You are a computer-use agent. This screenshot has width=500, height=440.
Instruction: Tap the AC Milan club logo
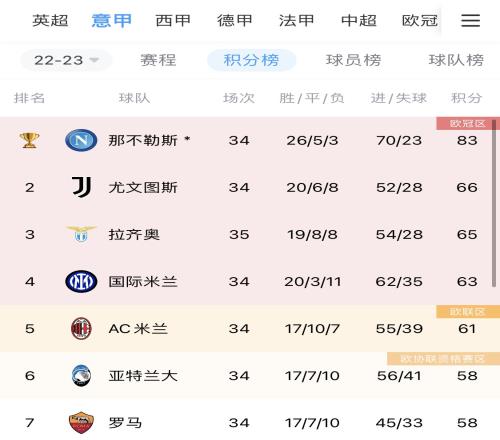(81, 329)
